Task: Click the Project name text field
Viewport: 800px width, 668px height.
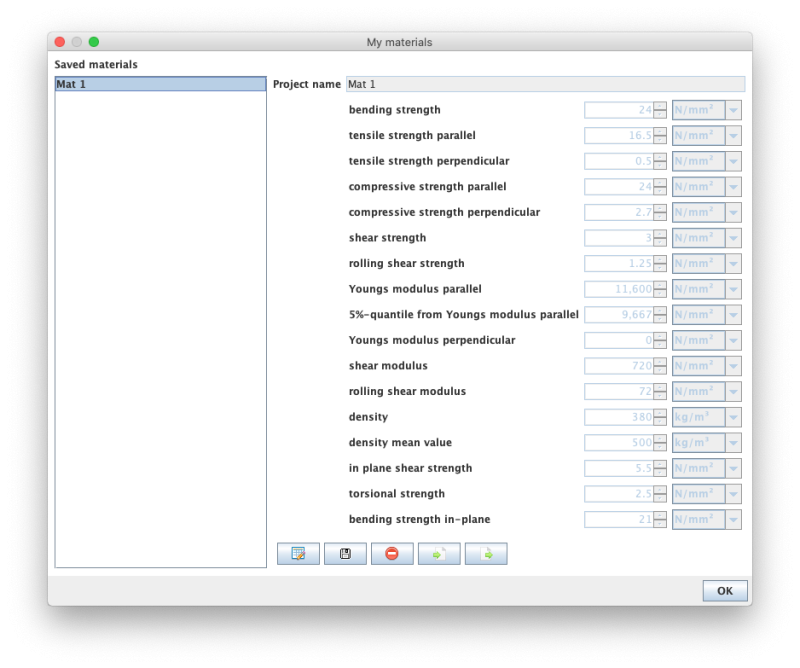Action: [545, 83]
